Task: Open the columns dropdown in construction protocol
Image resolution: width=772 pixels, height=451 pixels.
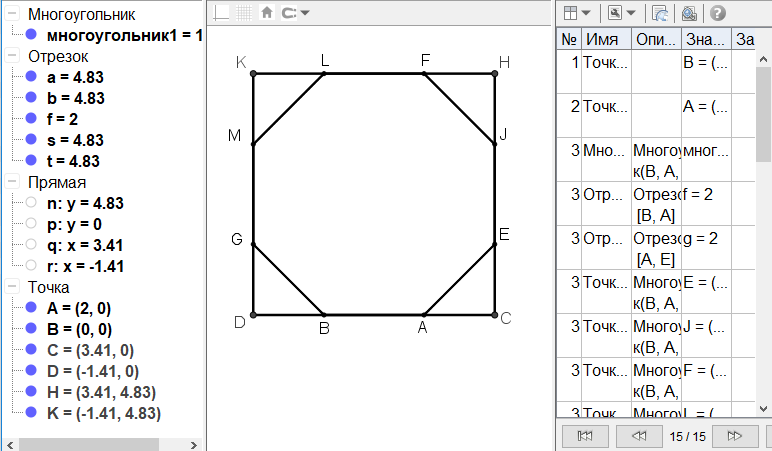Action: (577, 13)
